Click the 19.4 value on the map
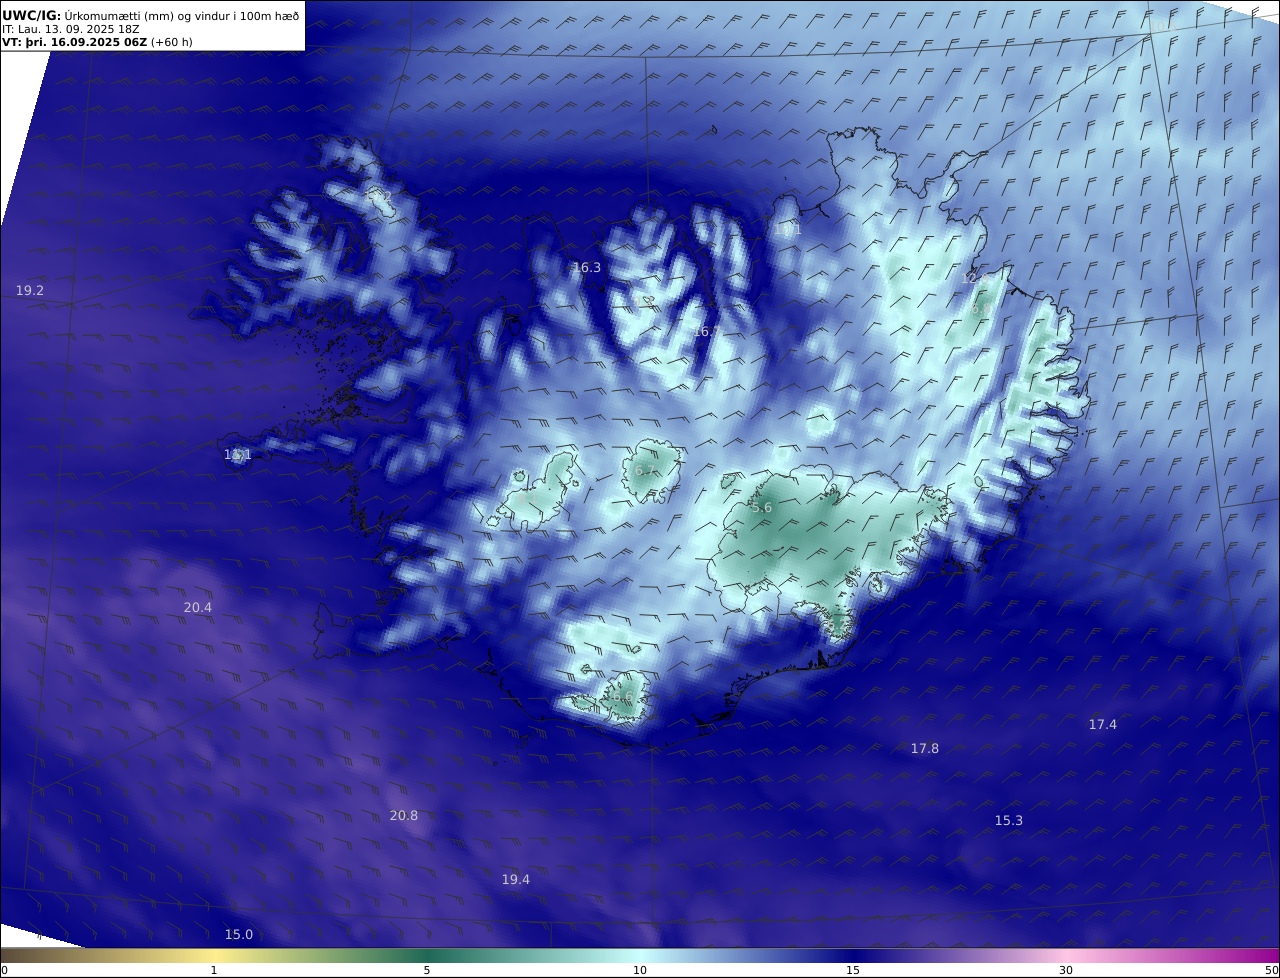1280x978 pixels. 516,880
